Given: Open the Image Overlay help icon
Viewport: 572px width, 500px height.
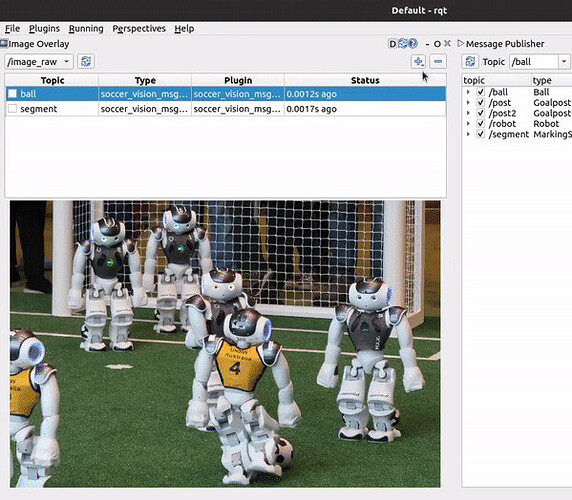Looking at the screenshot, I should [413, 43].
